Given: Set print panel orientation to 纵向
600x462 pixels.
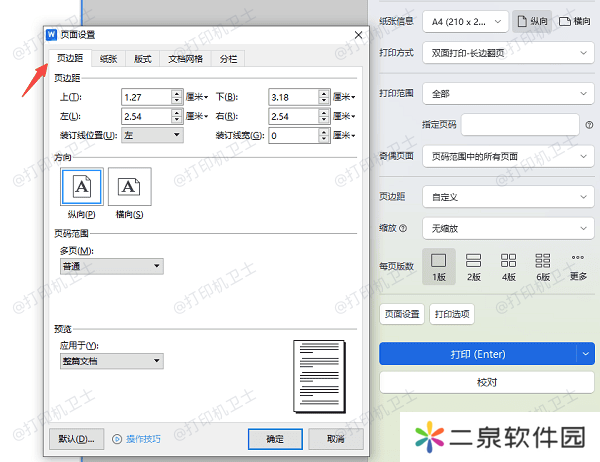Looking at the screenshot, I should [532, 21].
